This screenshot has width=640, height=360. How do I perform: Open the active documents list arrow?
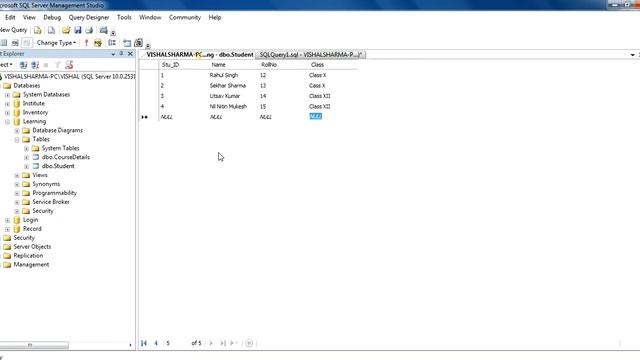point(632,55)
